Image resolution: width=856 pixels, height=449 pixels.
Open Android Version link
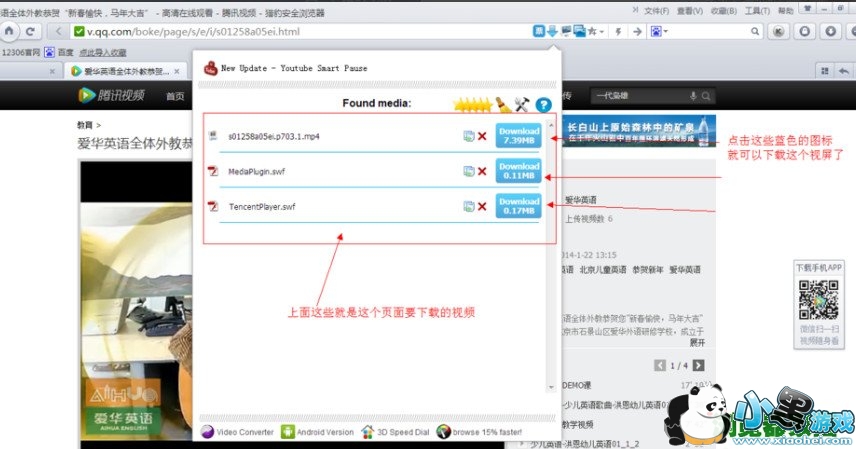coord(317,432)
